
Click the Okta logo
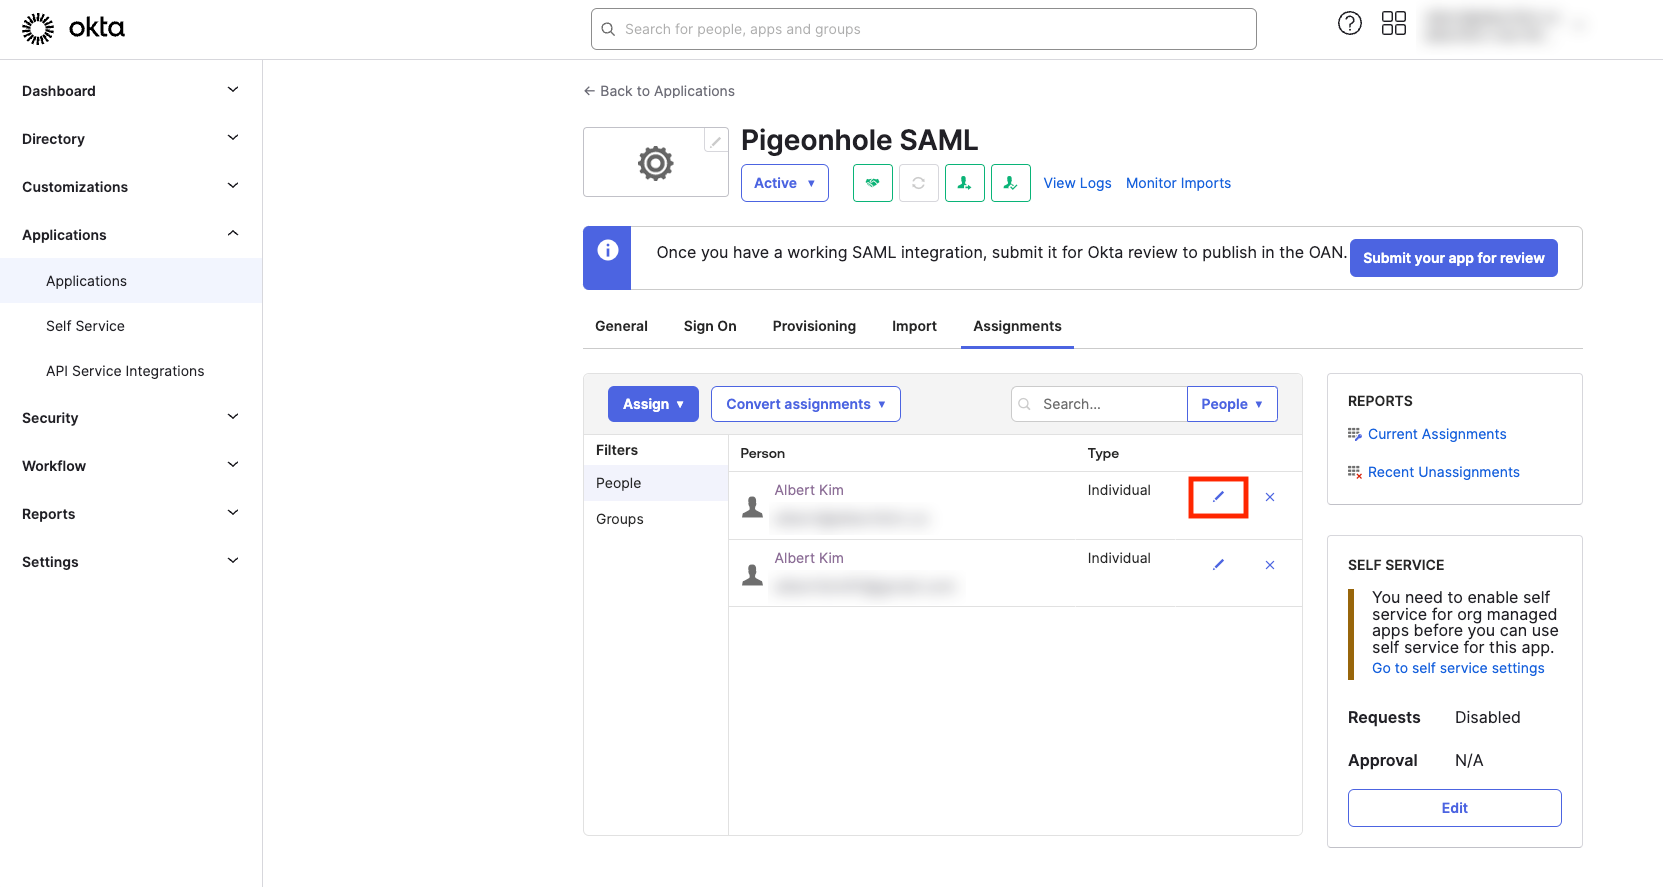click(x=73, y=28)
